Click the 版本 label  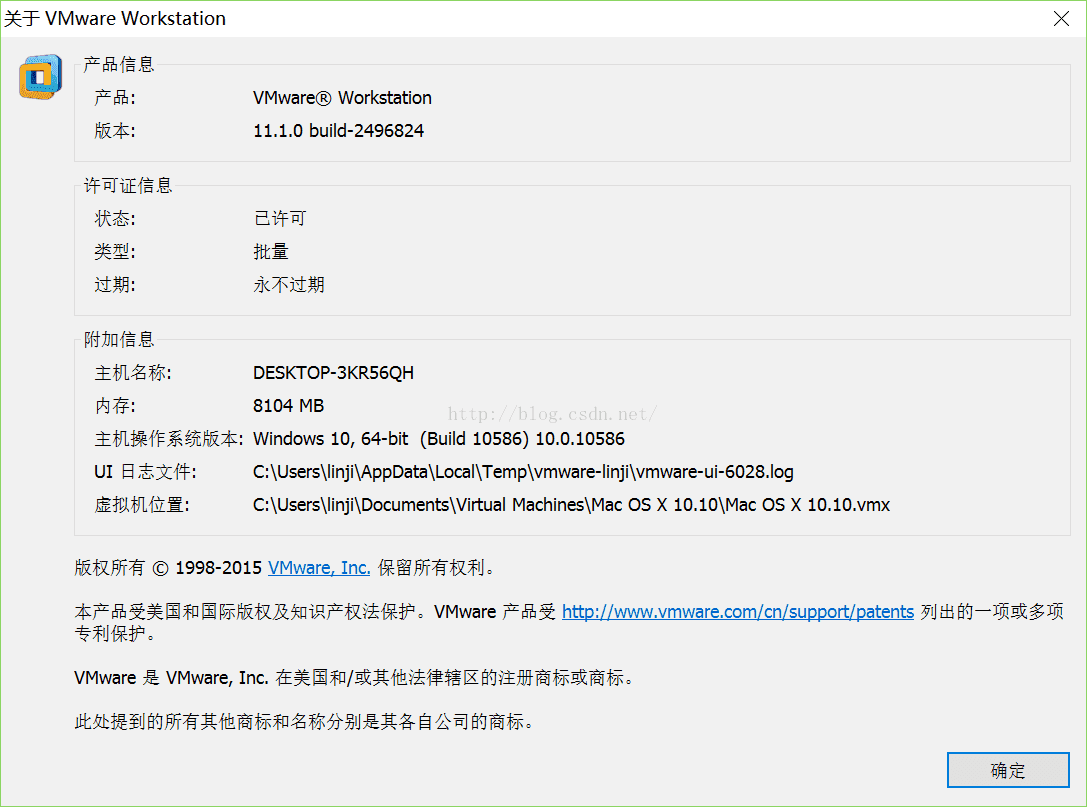[115, 130]
